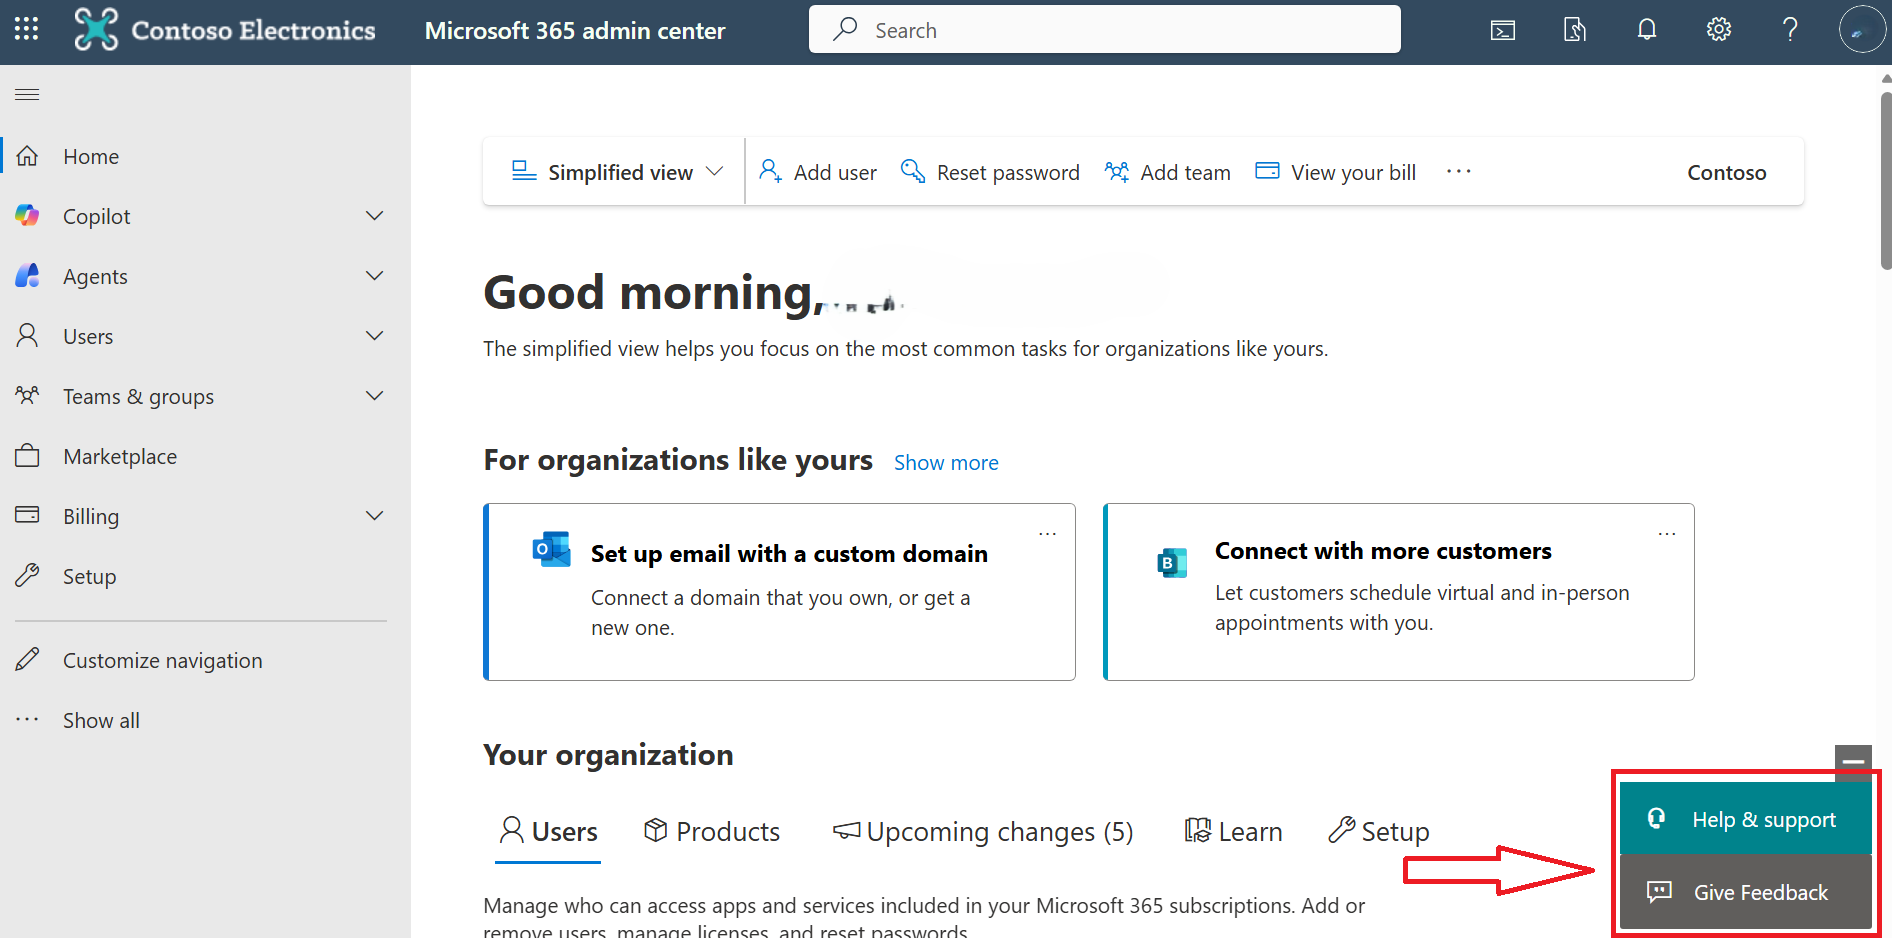
Task: Click the Give Feedback button
Action: (1746, 892)
